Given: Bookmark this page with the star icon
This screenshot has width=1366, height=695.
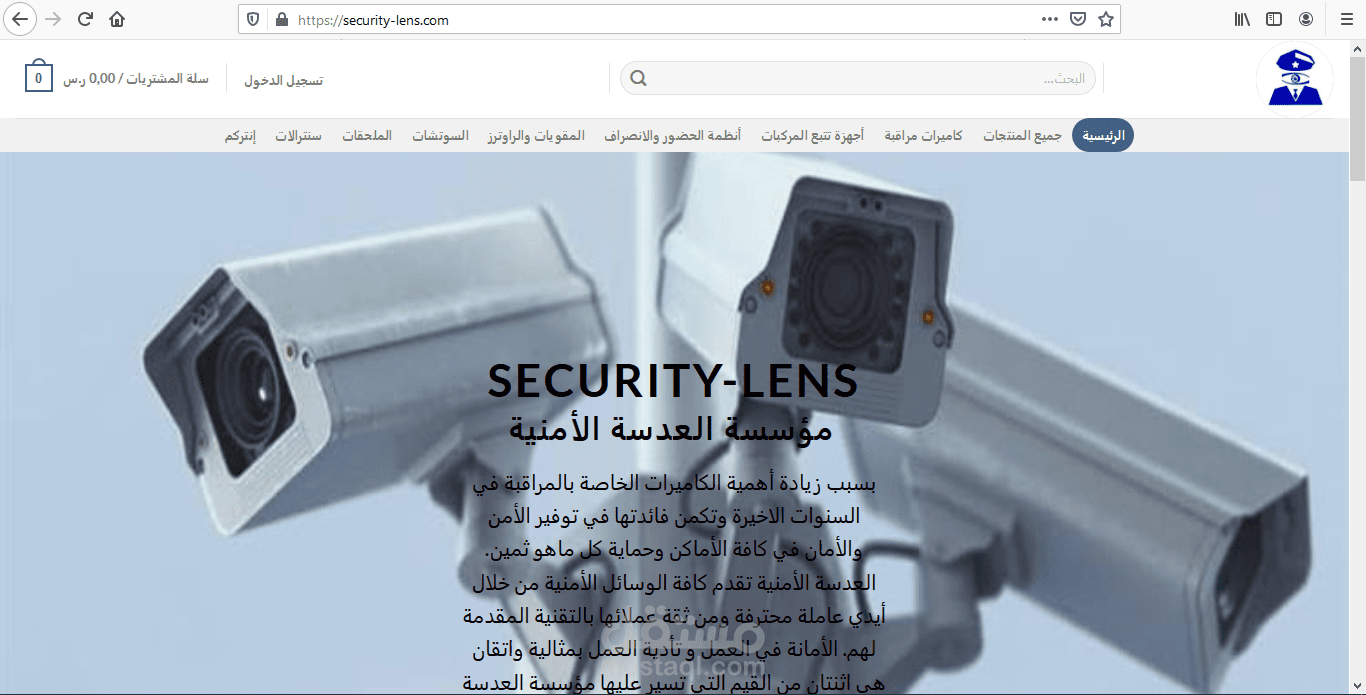Looking at the screenshot, I should [1105, 19].
